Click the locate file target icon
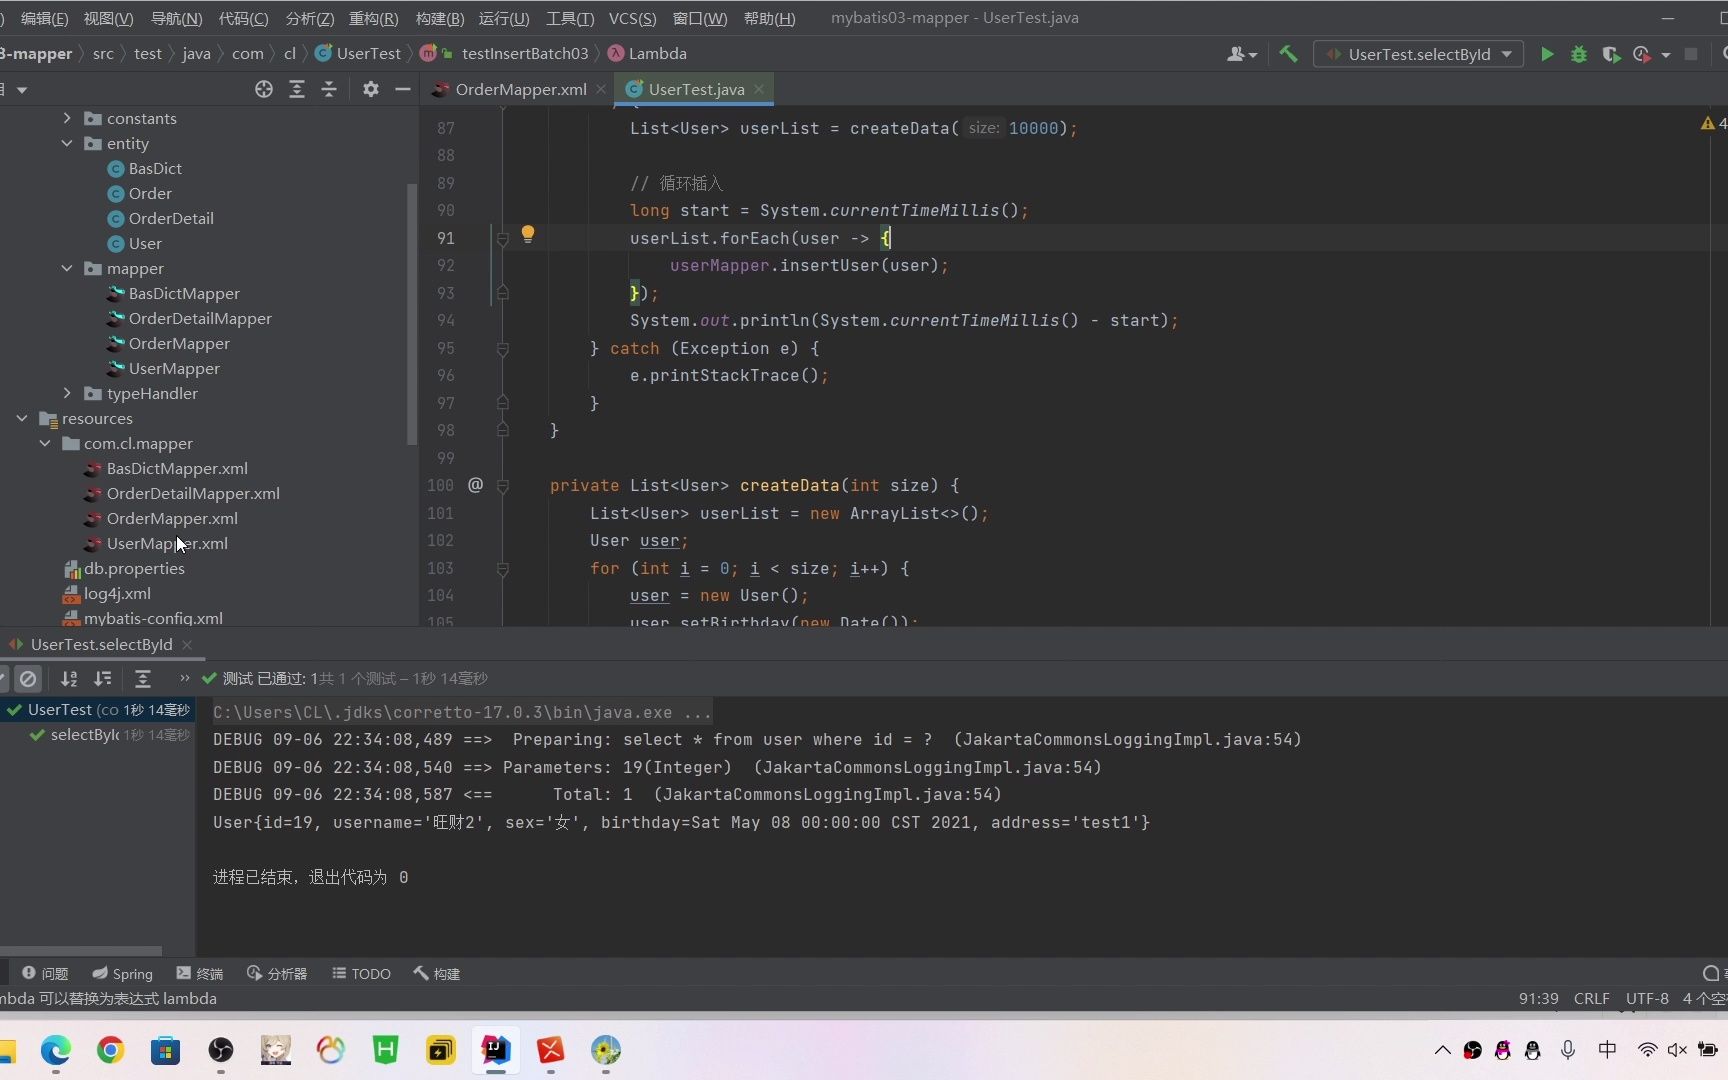The height and width of the screenshot is (1080, 1728). [x=264, y=89]
